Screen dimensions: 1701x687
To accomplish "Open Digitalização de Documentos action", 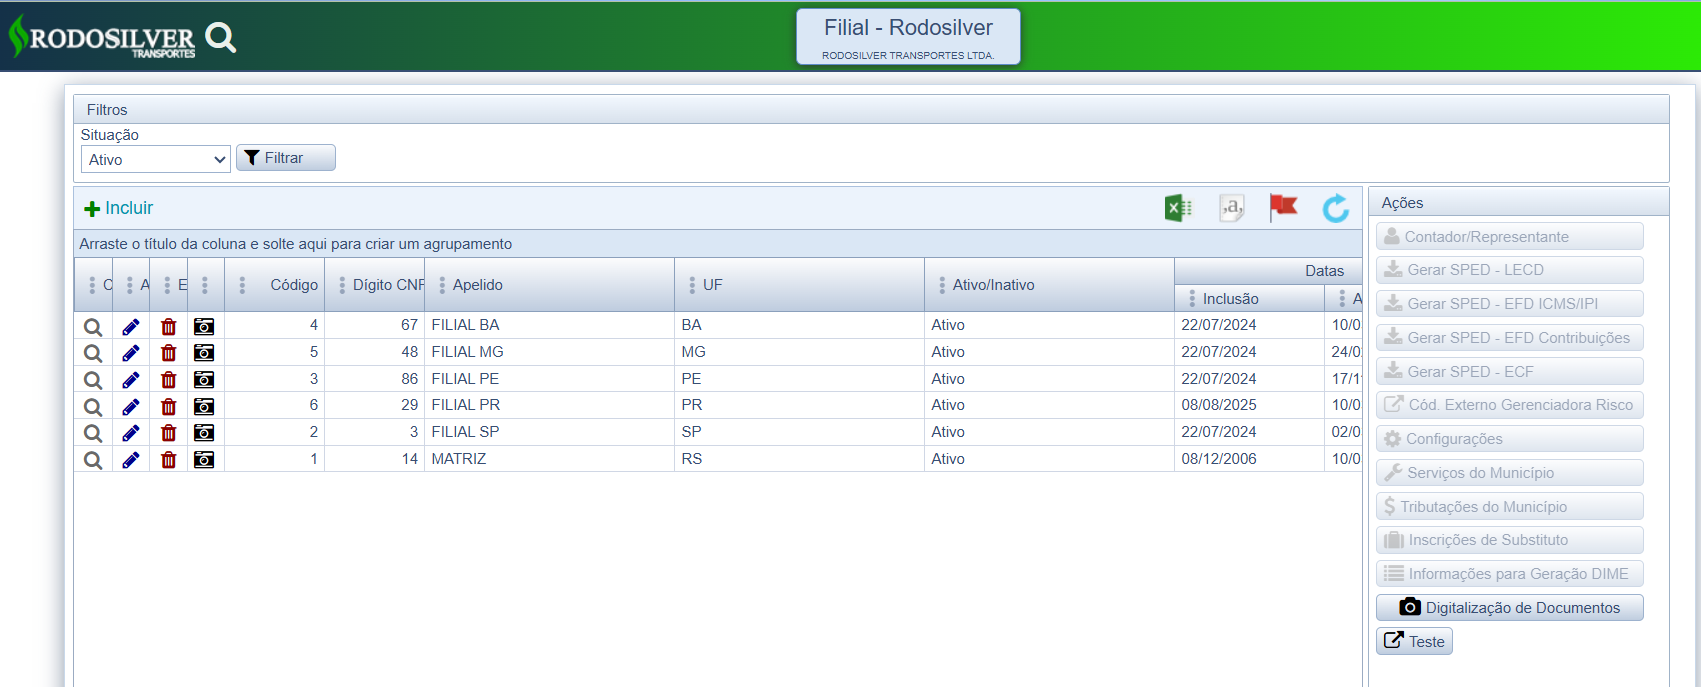I will point(1509,608).
